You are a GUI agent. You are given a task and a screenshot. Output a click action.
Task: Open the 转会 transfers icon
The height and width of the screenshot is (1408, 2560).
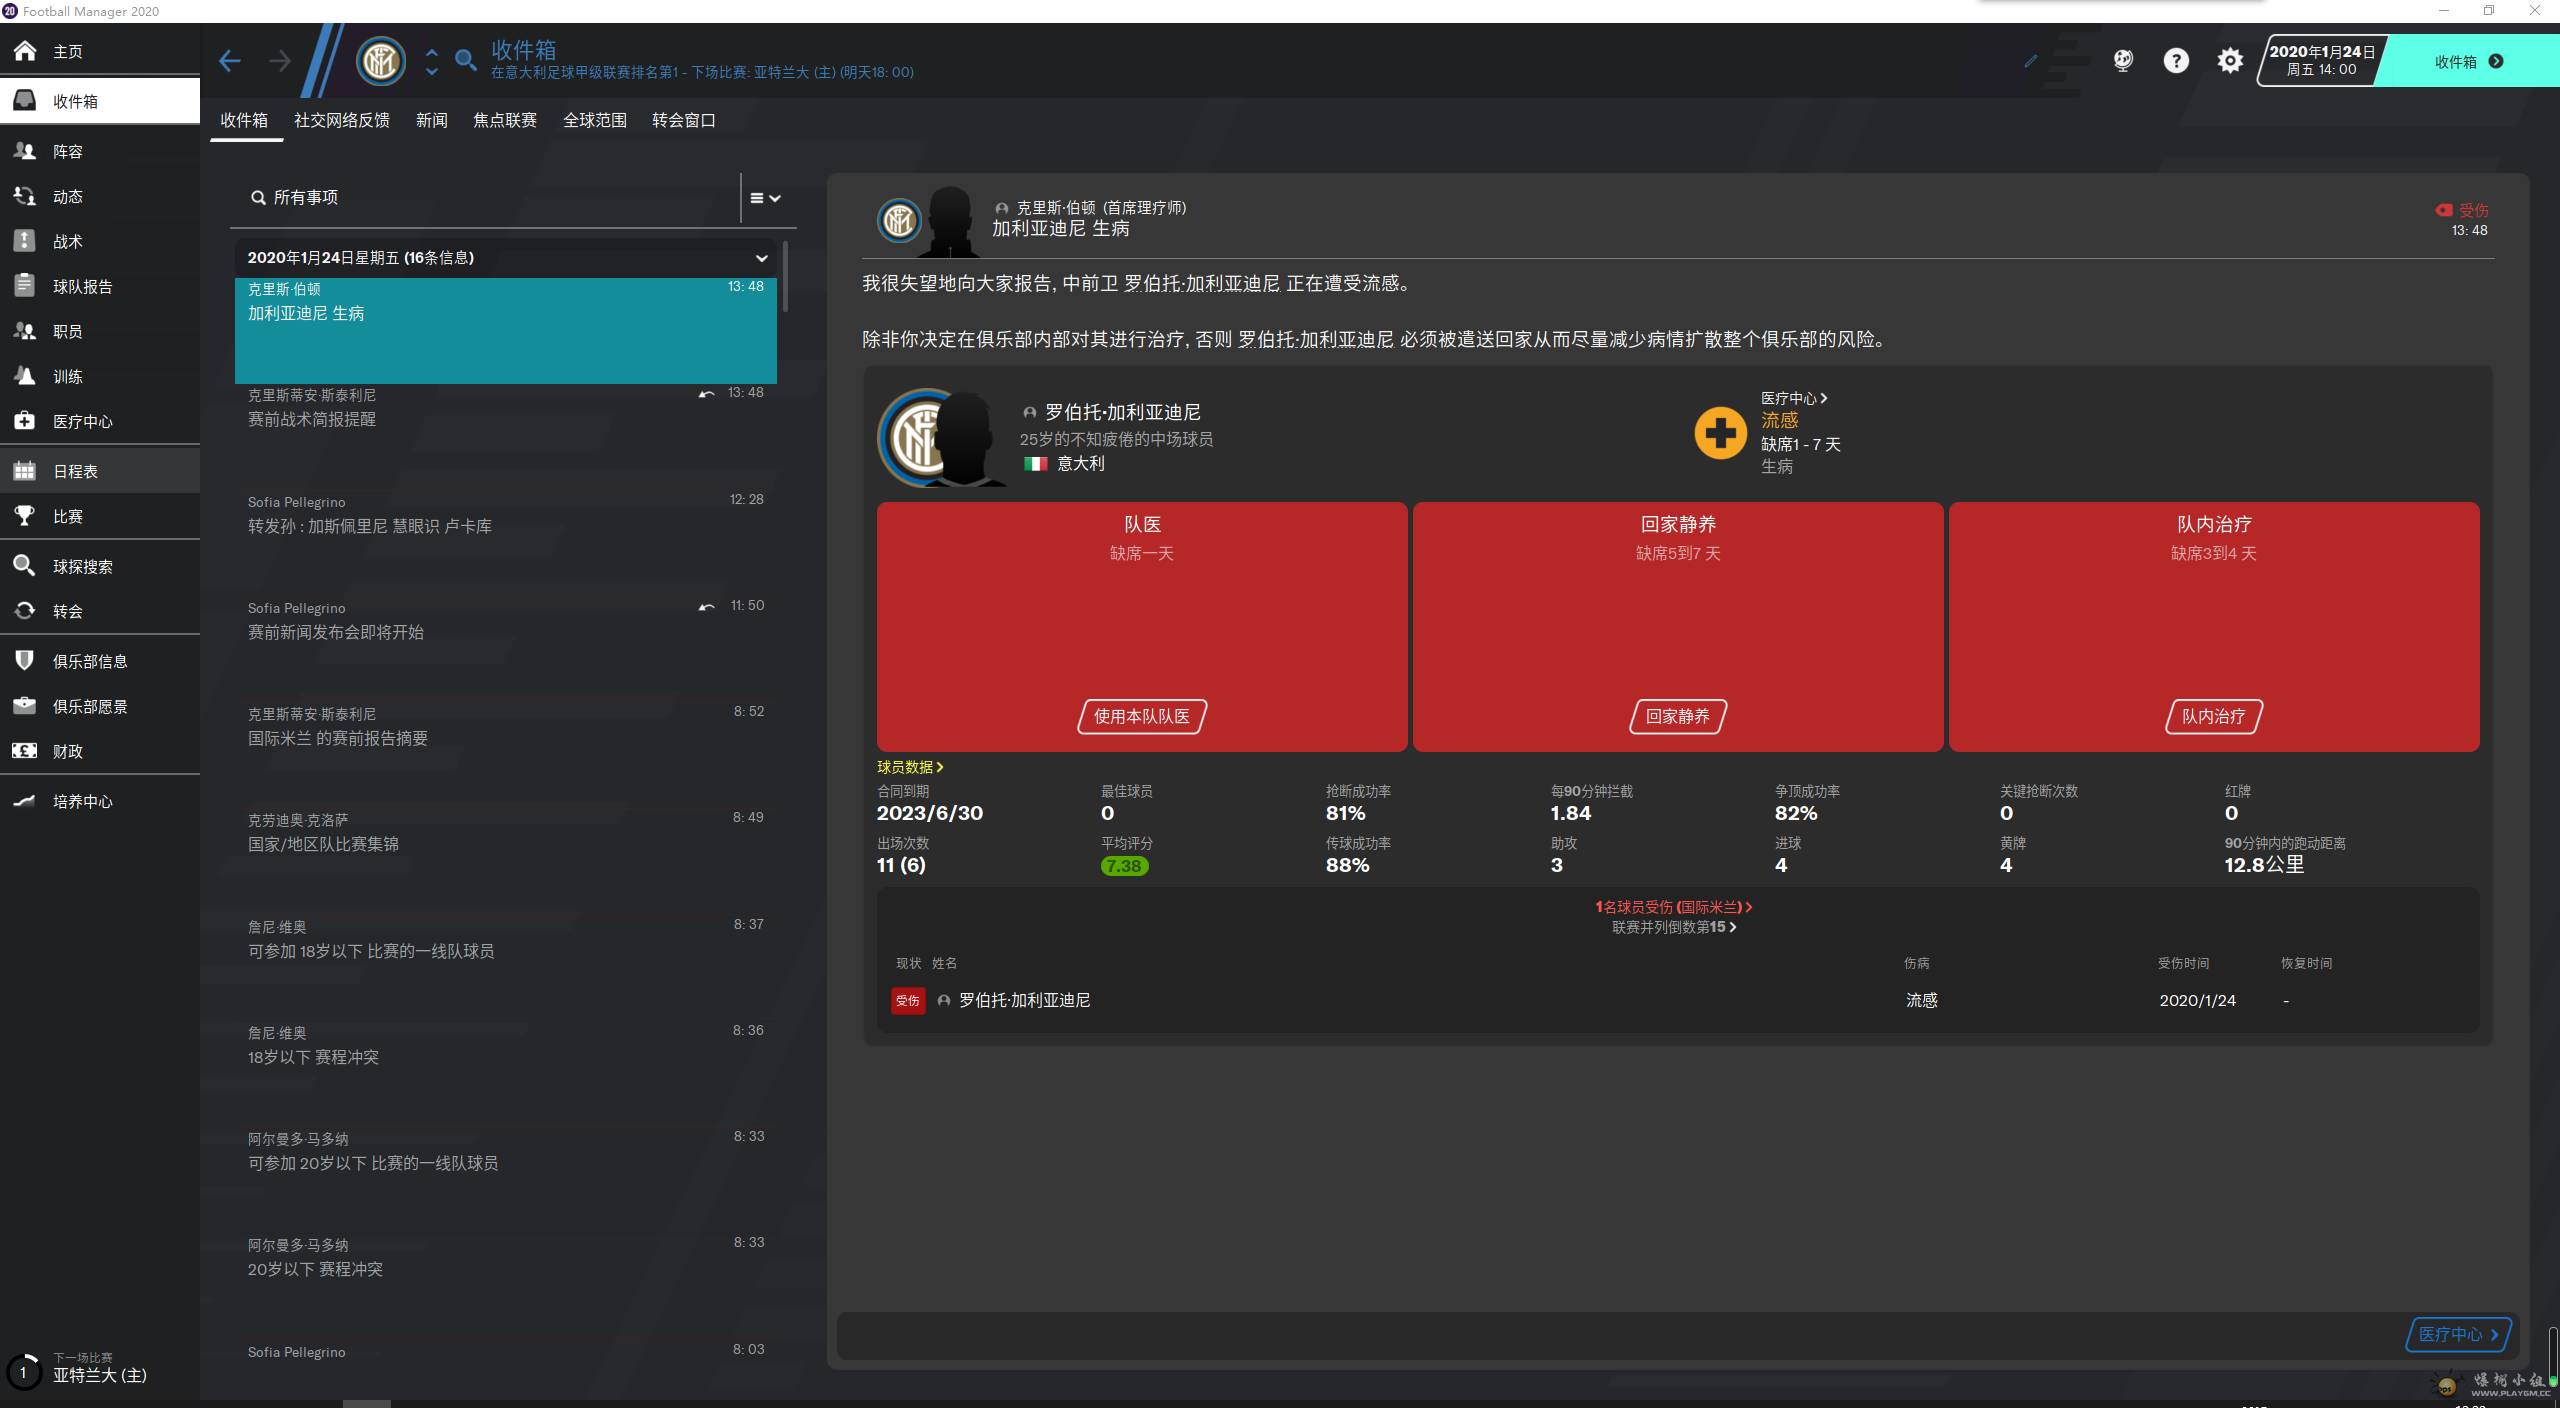pyautogui.click(x=25, y=611)
